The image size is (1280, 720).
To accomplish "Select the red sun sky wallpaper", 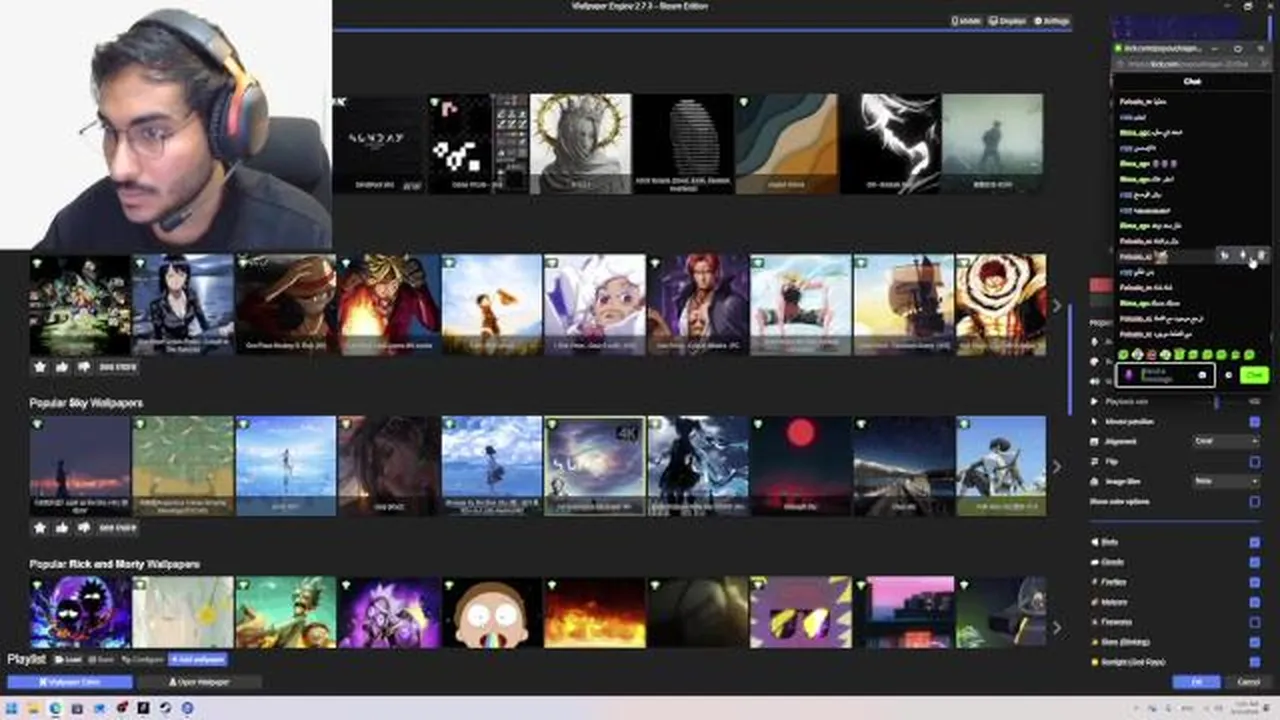I will [800, 466].
